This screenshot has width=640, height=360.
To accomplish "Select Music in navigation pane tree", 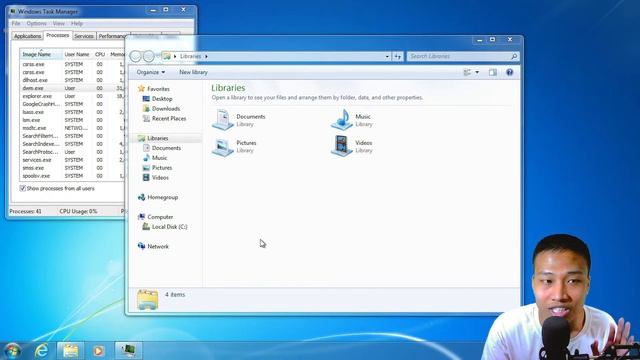I will [159, 158].
